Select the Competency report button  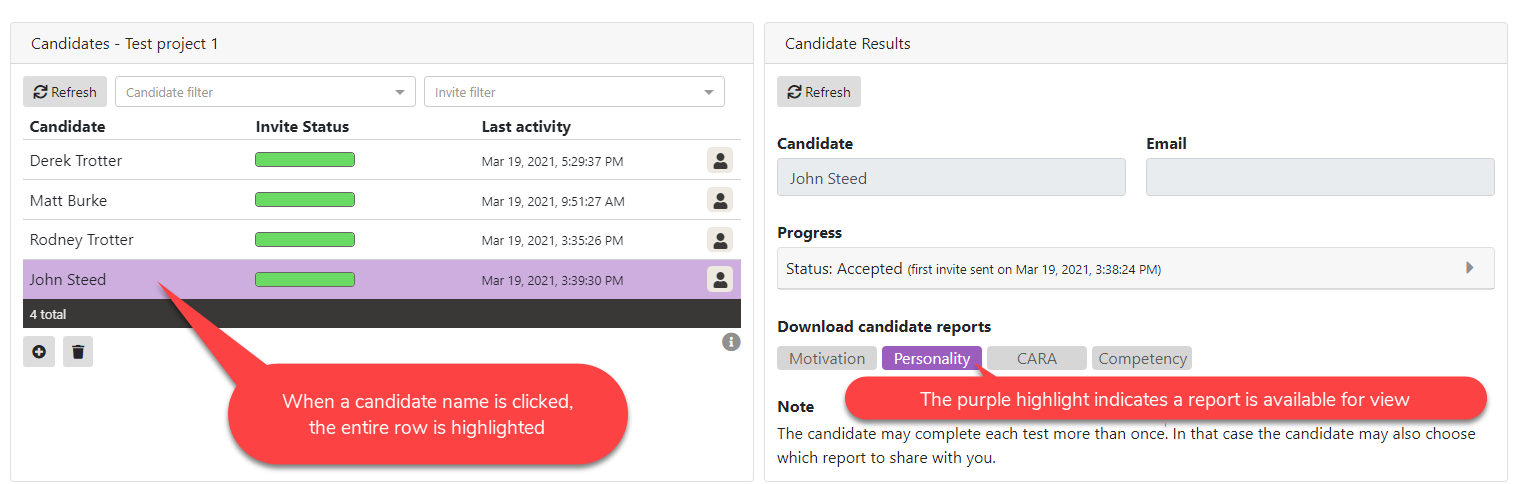tap(1142, 359)
